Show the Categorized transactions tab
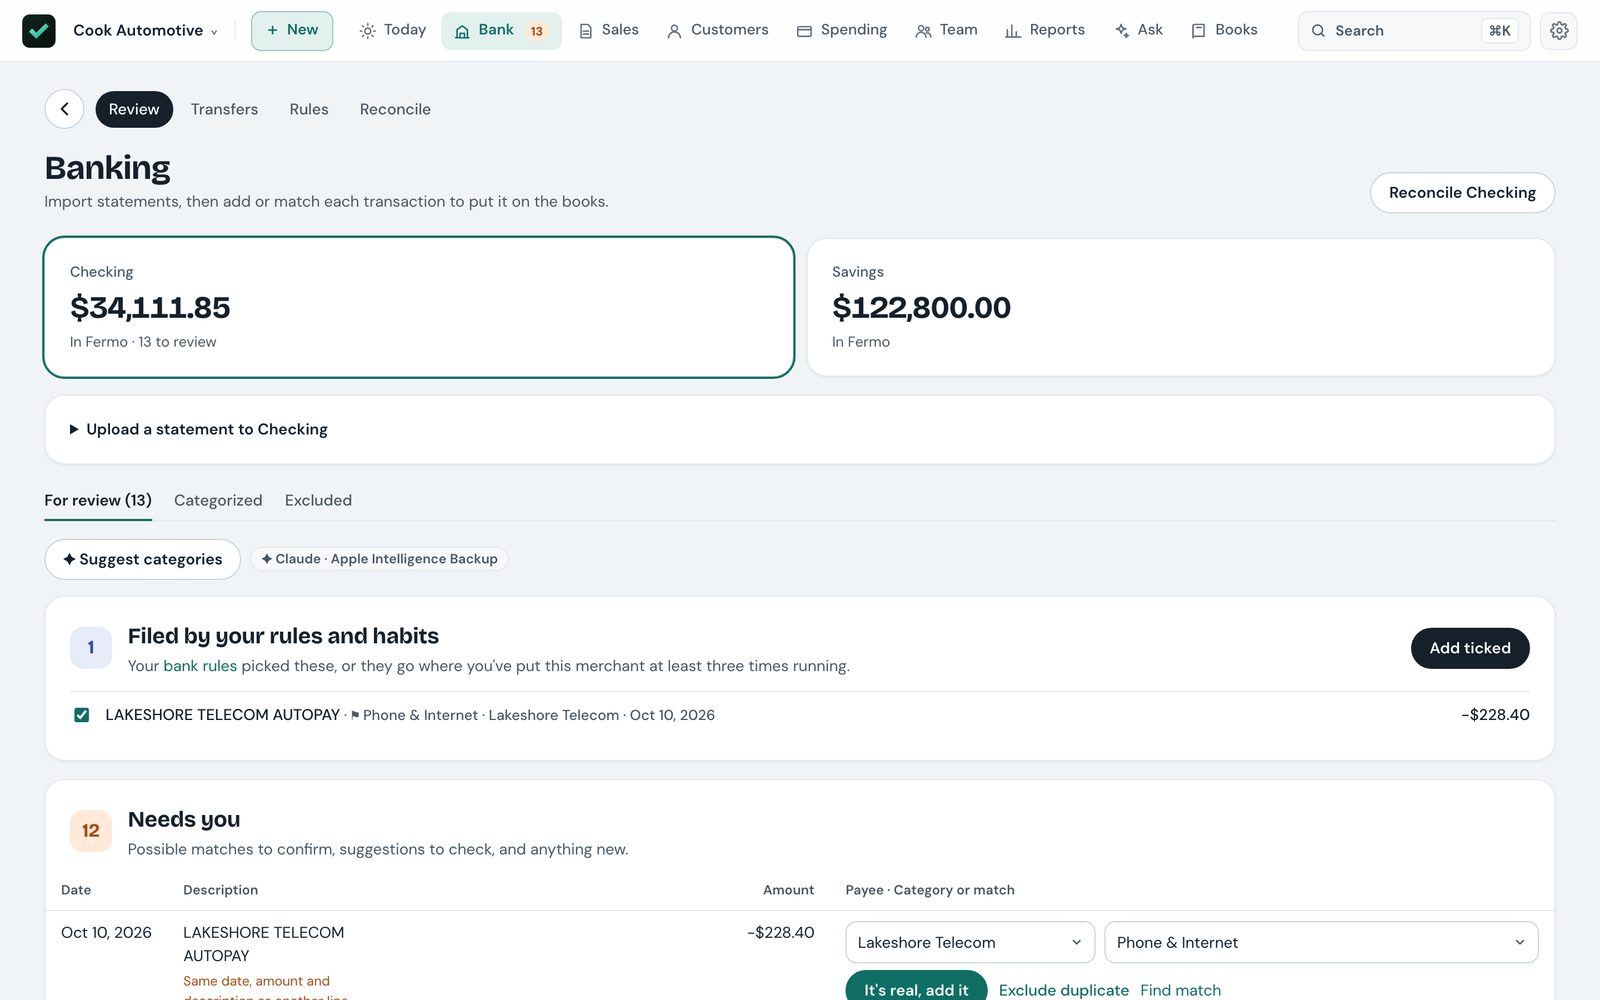1600x1000 pixels. [x=218, y=501]
